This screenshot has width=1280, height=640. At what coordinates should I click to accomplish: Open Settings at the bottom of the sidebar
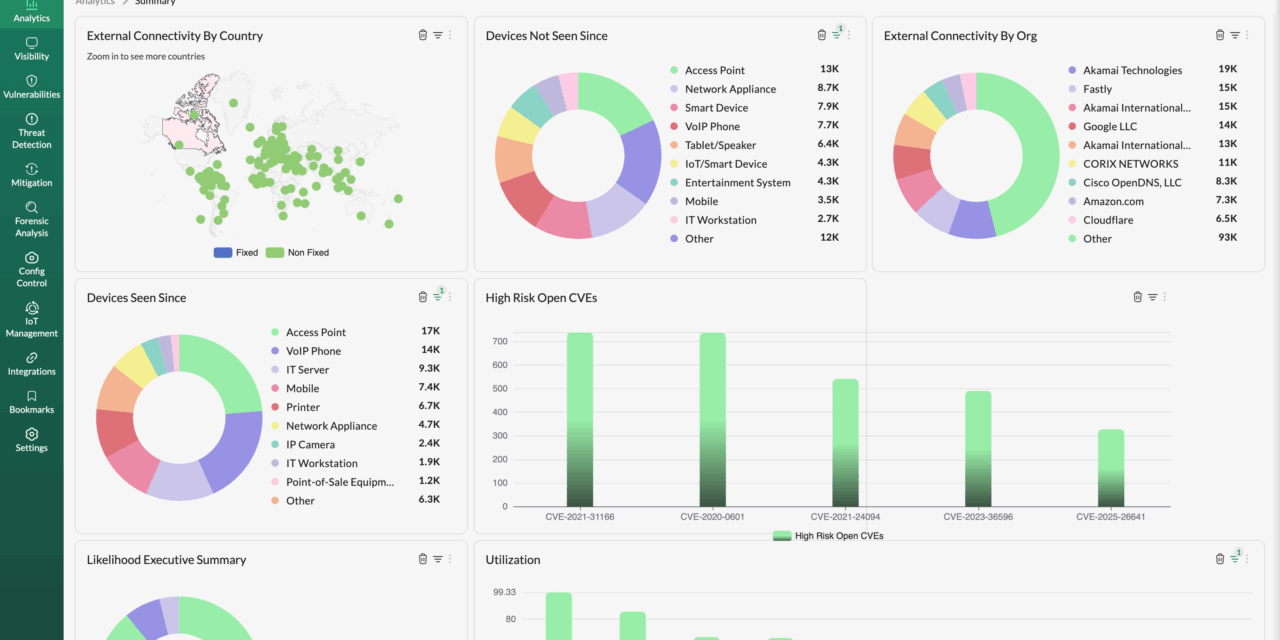pos(32,441)
